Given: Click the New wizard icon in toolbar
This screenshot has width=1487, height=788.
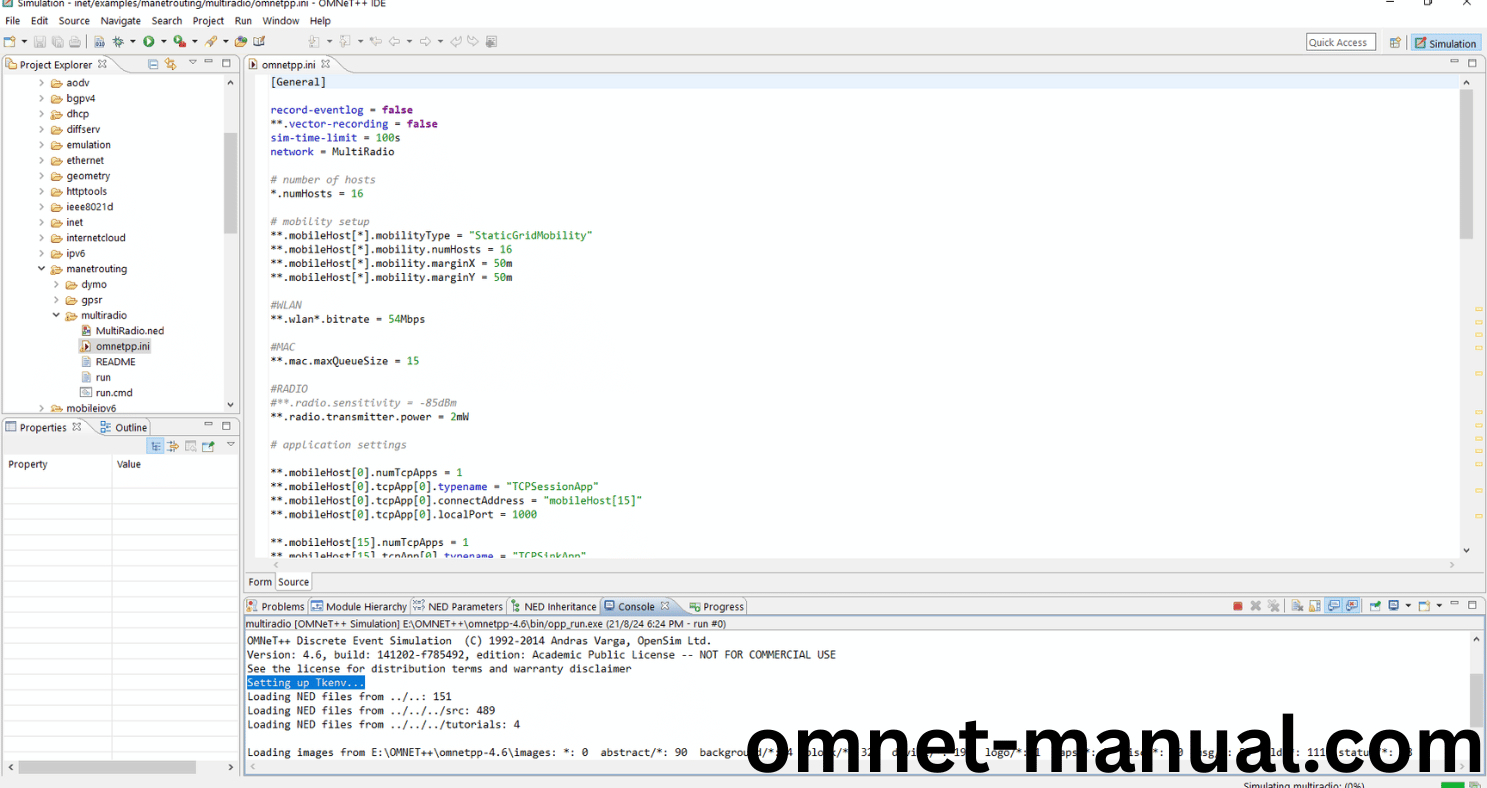Looking at the screenshot, I should click(10, 42).
